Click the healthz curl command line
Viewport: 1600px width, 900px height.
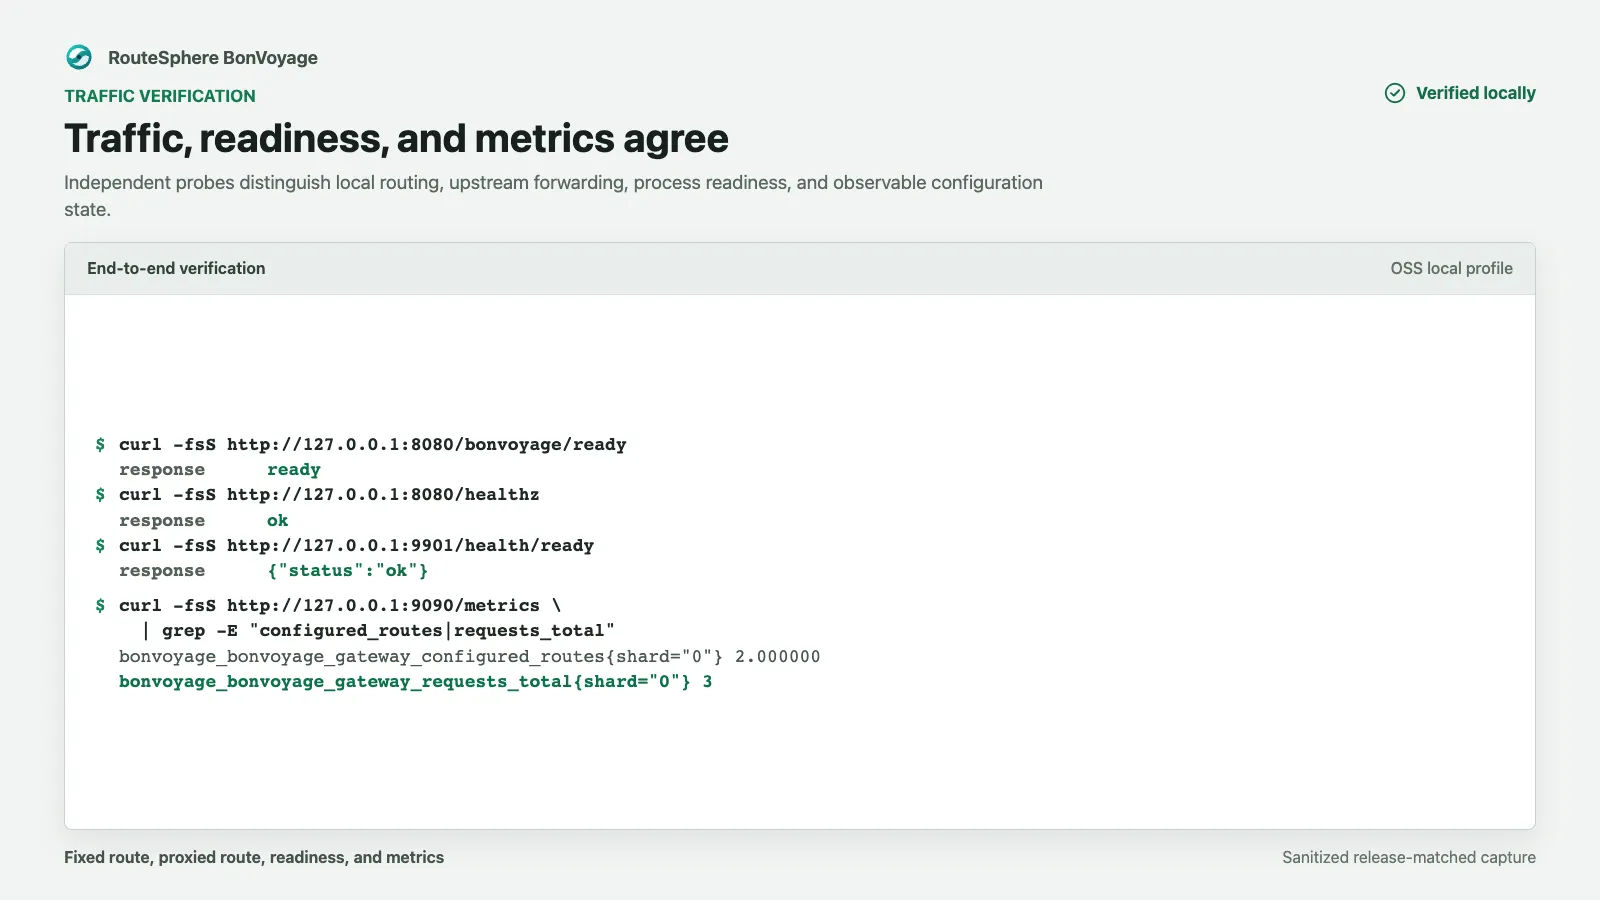[x=329, y=495]
